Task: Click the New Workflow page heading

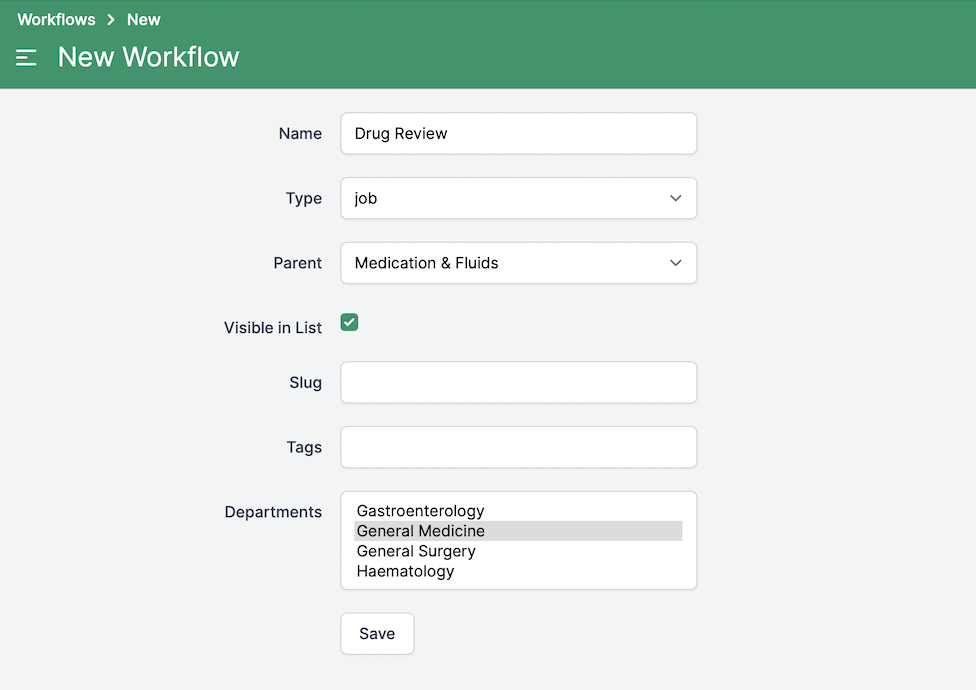Action: 148,58
